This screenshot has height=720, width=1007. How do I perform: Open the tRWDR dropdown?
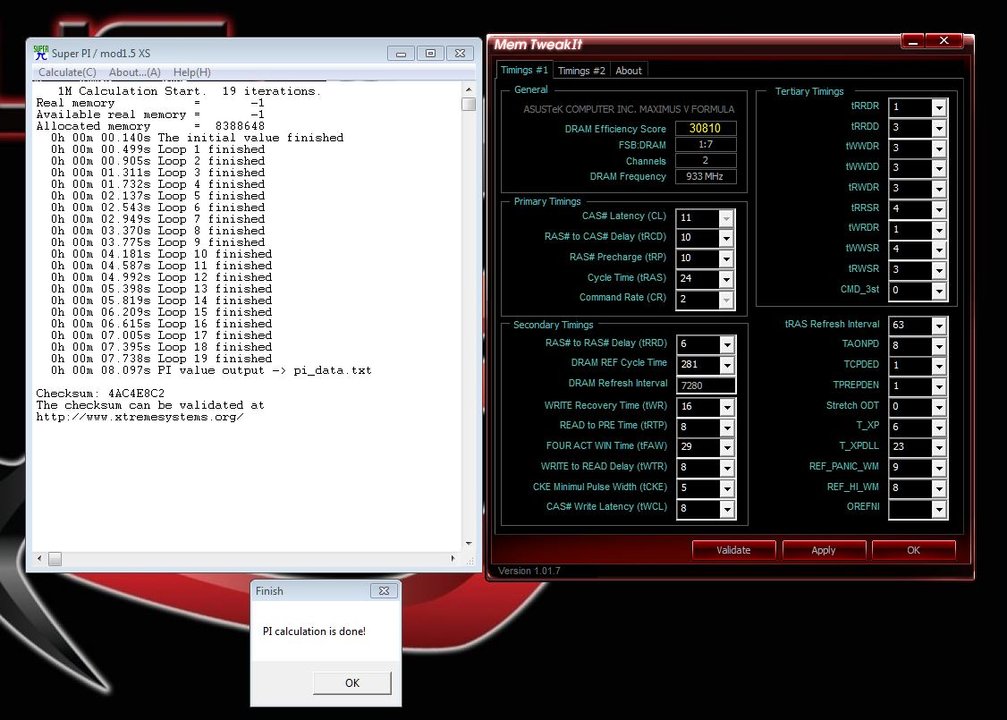(x=939, y=189)
